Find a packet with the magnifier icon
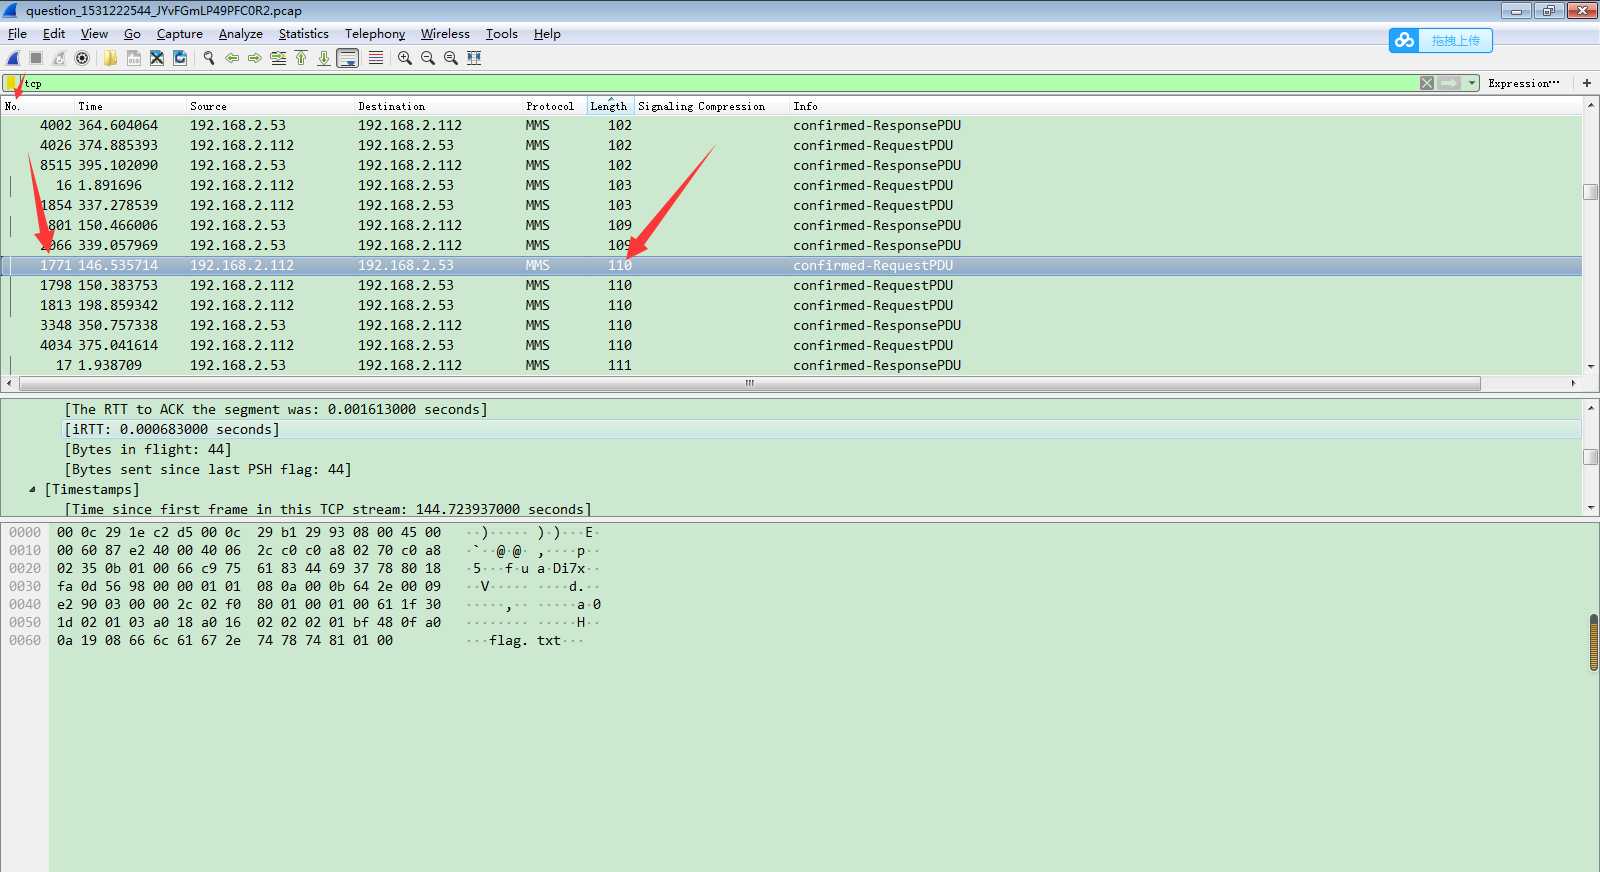This screenshot has height=872, width=1600. tap(209, 58)
